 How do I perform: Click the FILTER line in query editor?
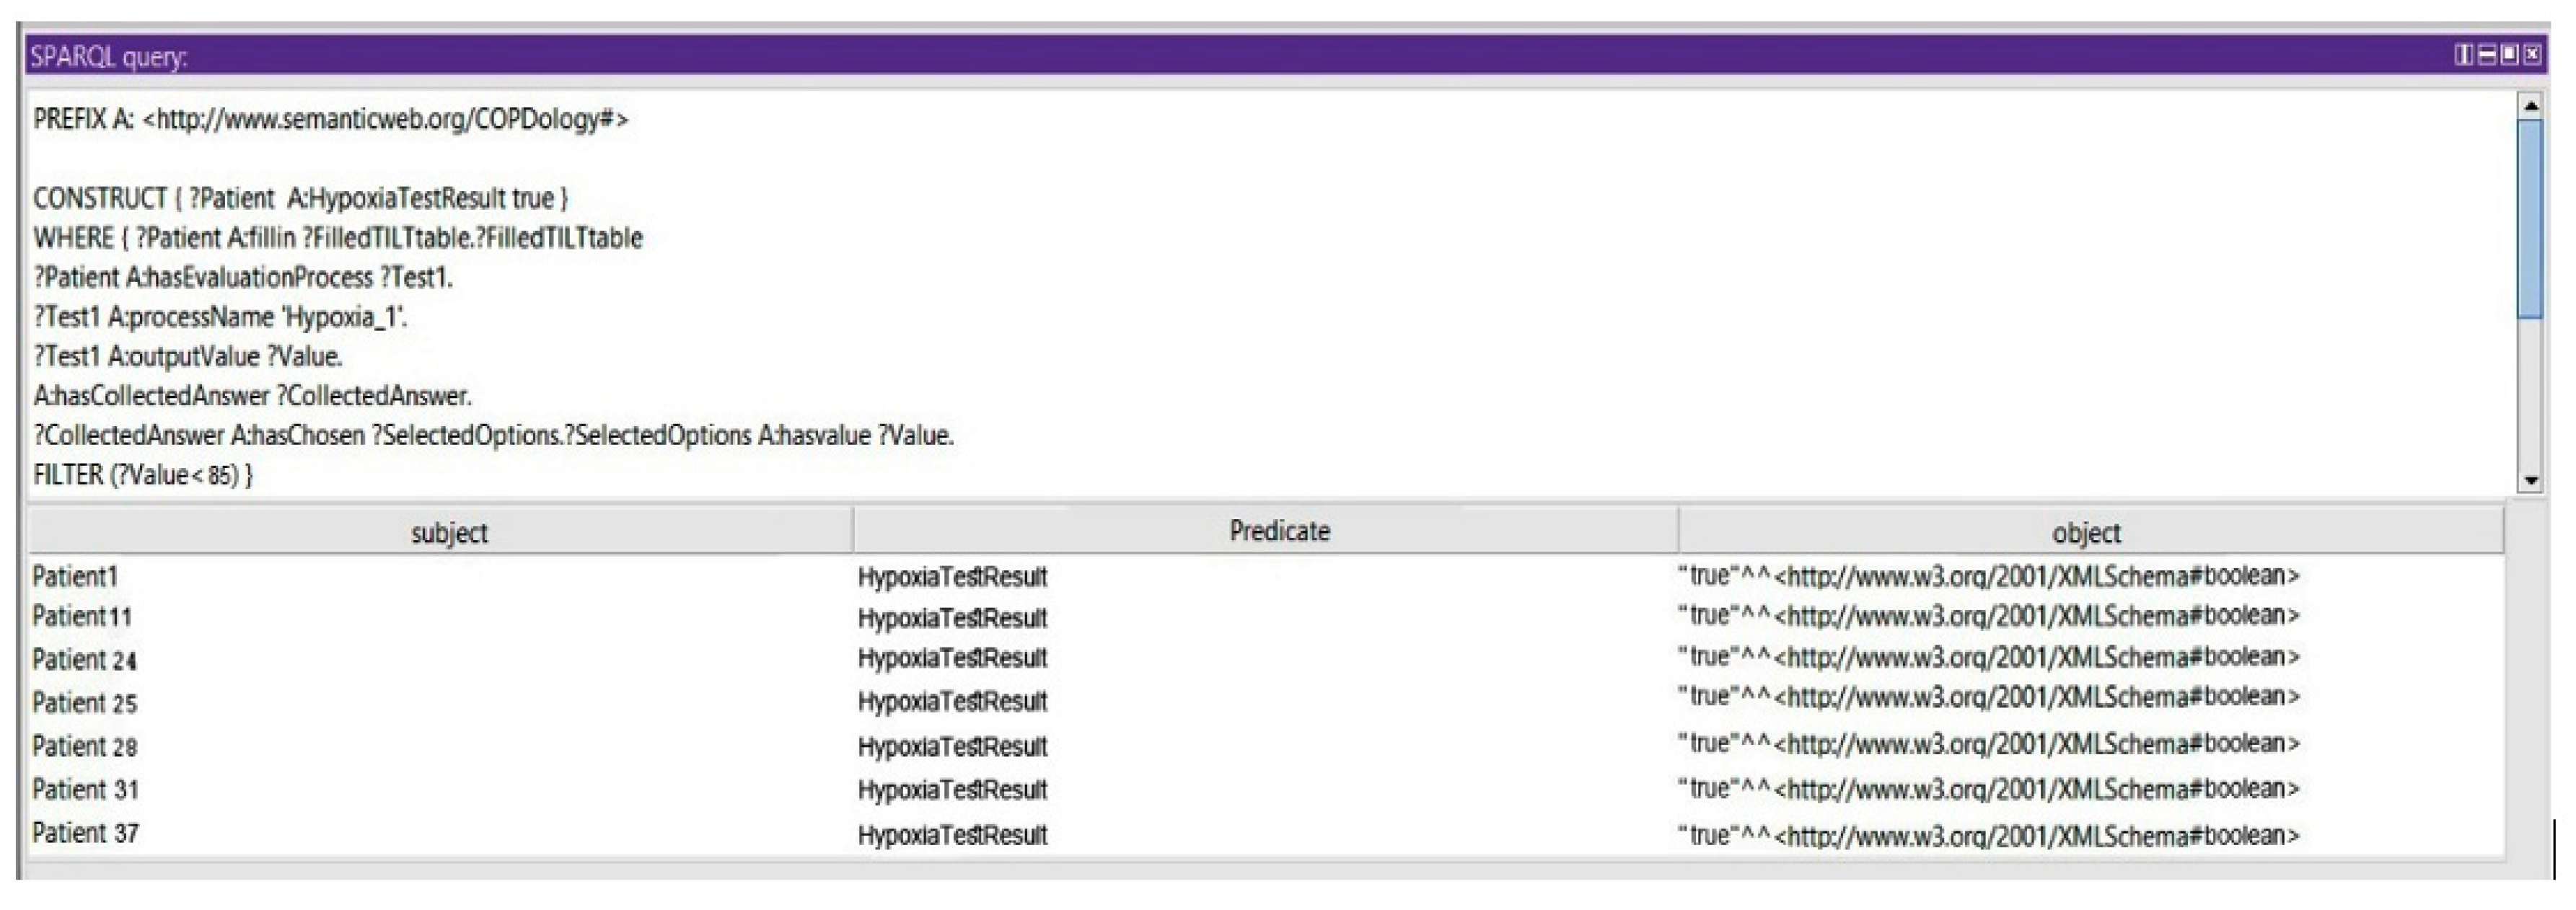[142, 475]
